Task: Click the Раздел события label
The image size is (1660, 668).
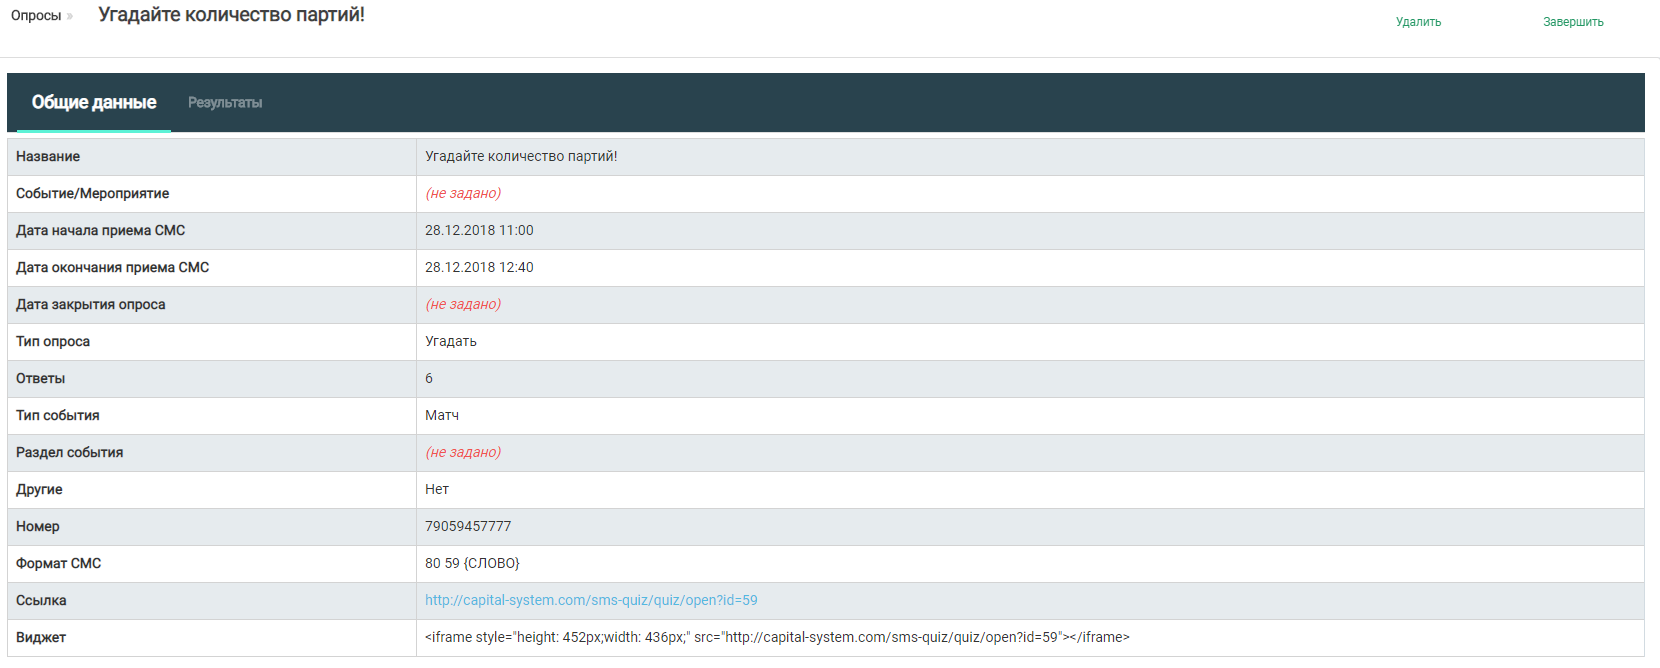Action: (69, 452)
